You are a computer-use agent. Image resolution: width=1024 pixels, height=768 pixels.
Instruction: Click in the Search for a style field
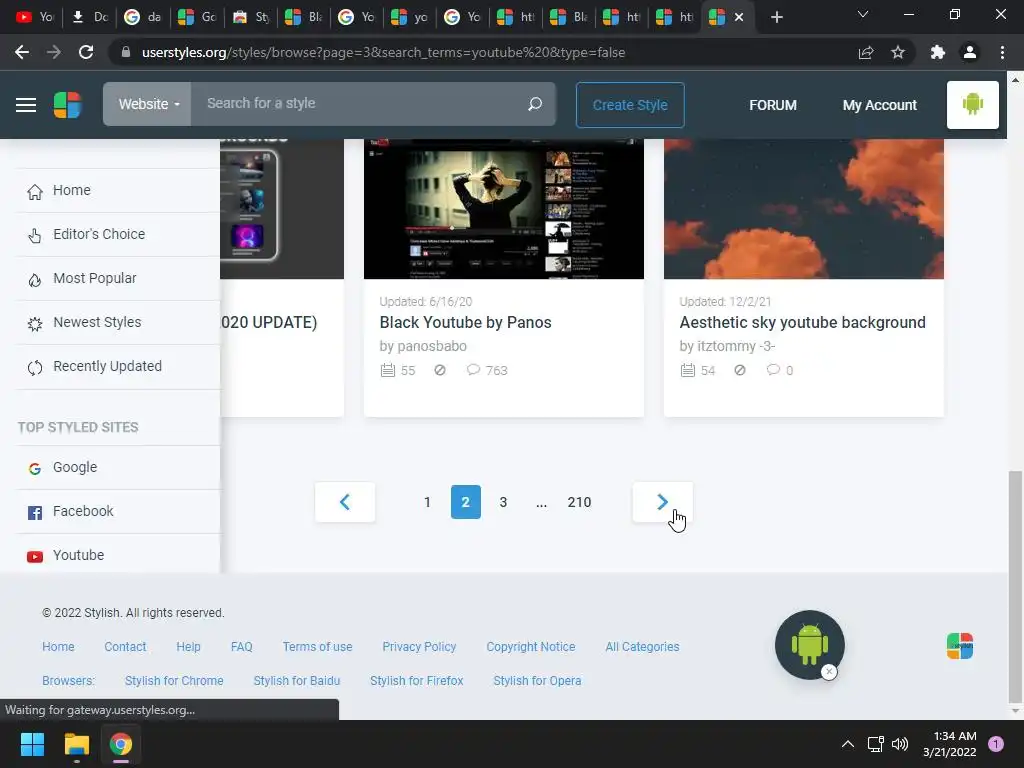(359, 104)
